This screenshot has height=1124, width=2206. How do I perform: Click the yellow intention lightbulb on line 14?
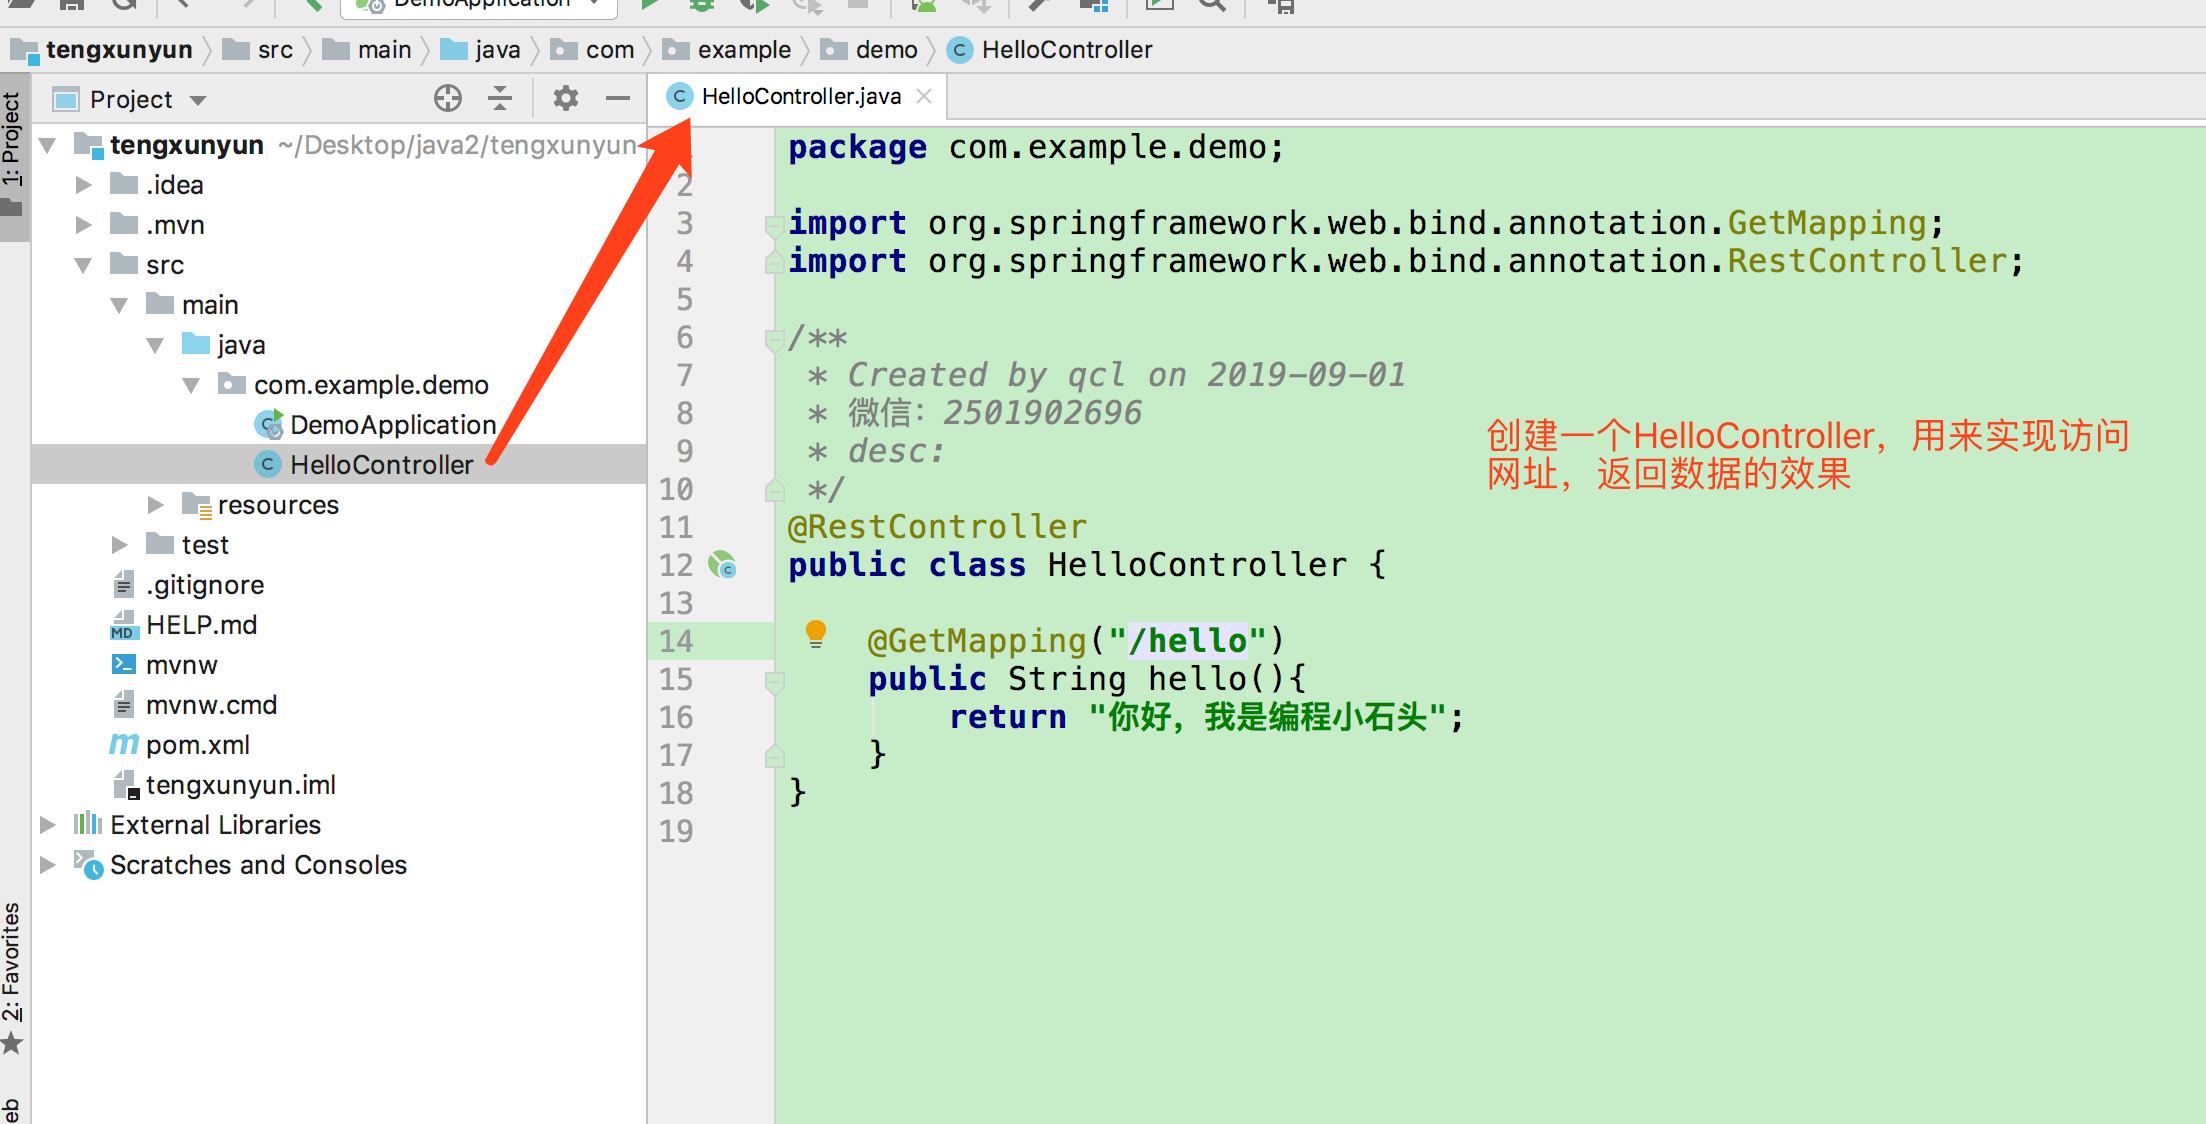click(x=816, y=633)
